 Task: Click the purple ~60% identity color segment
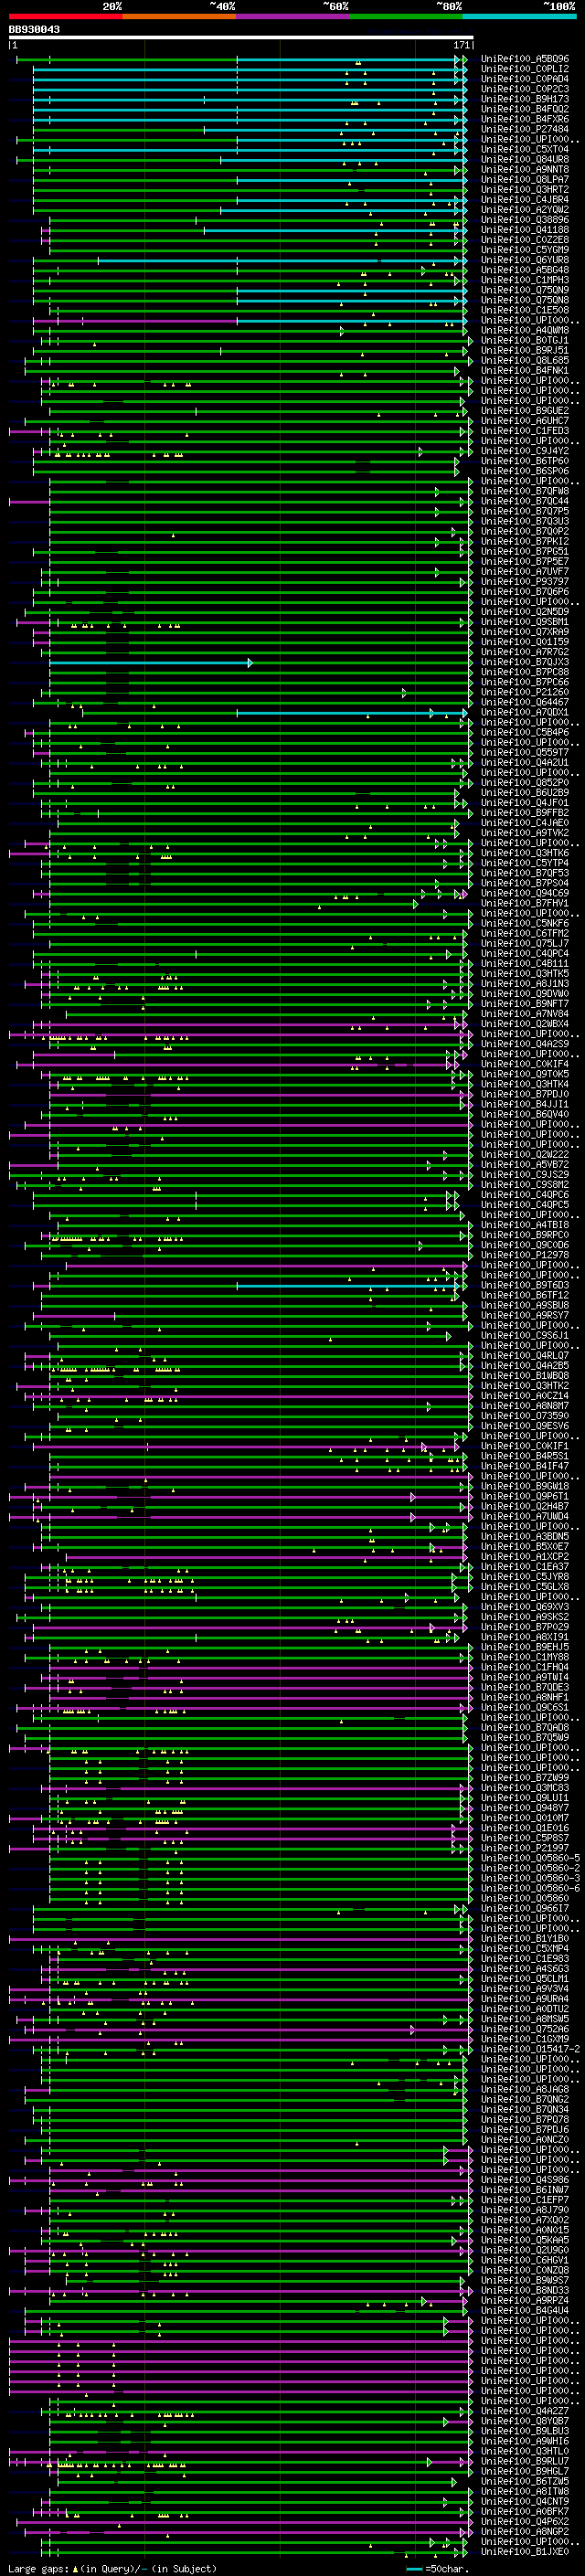pos(293,17)
